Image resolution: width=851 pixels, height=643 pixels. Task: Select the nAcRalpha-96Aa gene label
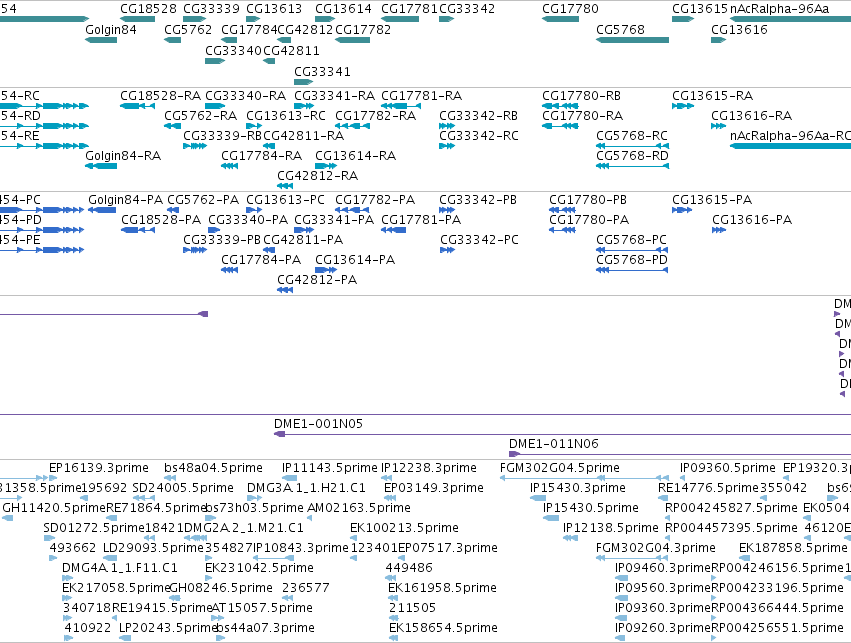779,9
